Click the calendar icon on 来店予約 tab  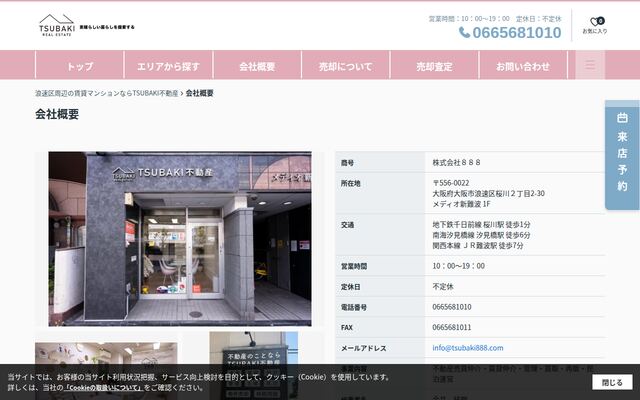click(622, 118)
